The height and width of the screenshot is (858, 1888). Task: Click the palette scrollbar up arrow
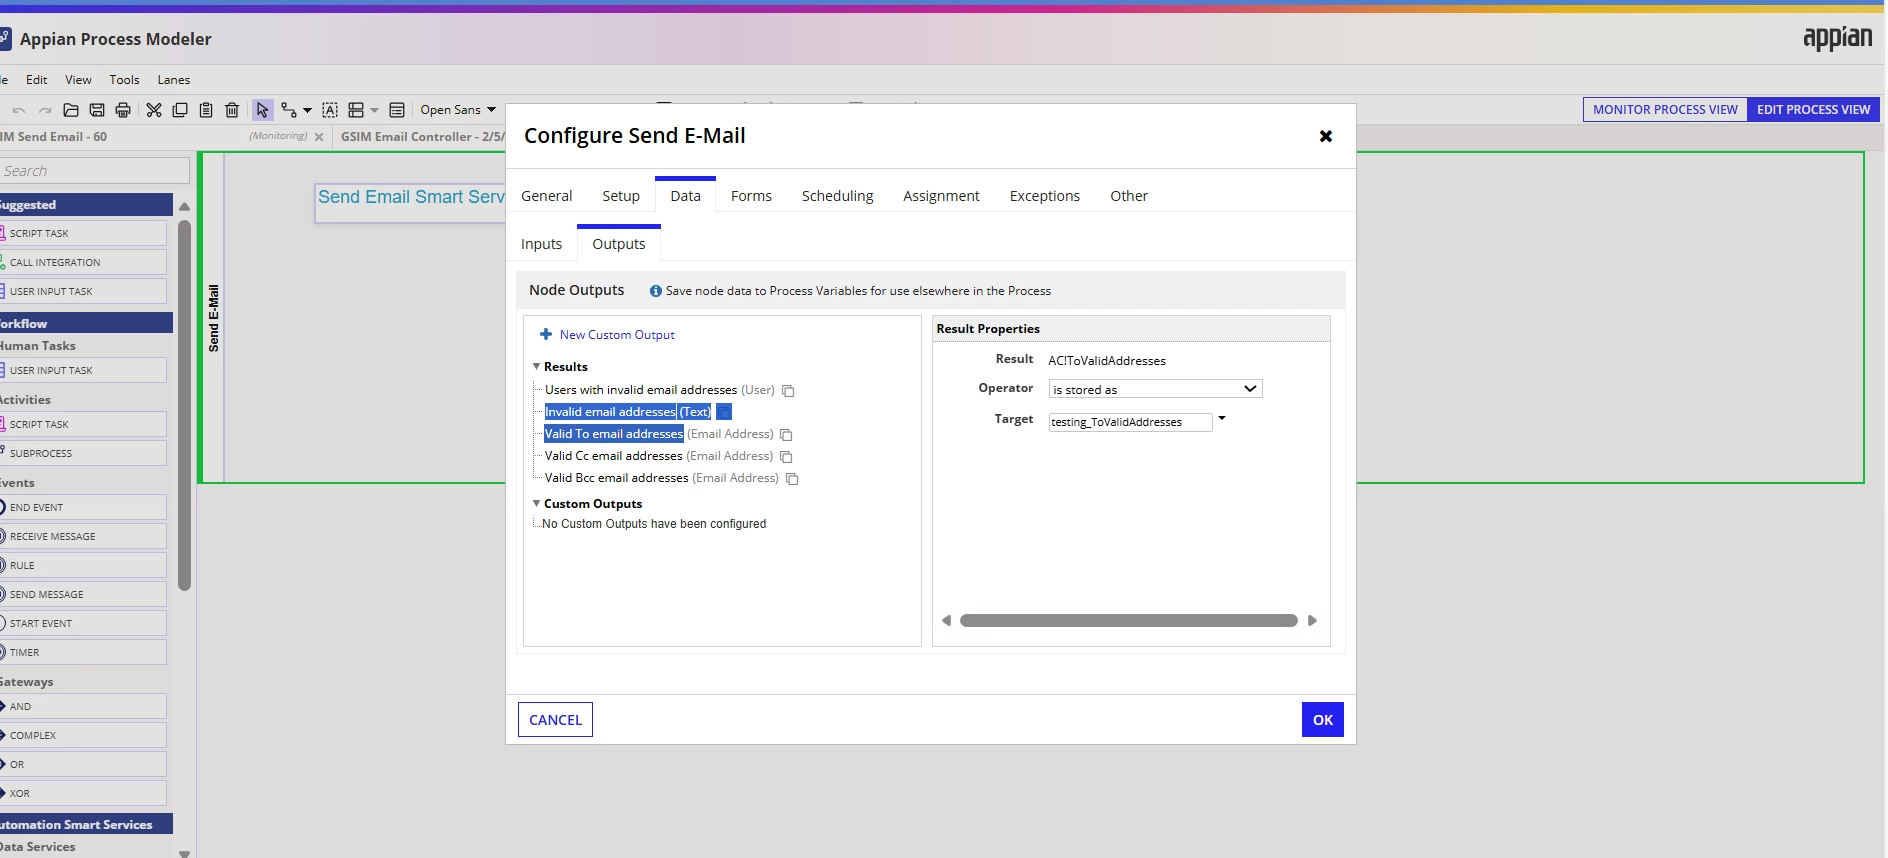click(x=184, y=207)
